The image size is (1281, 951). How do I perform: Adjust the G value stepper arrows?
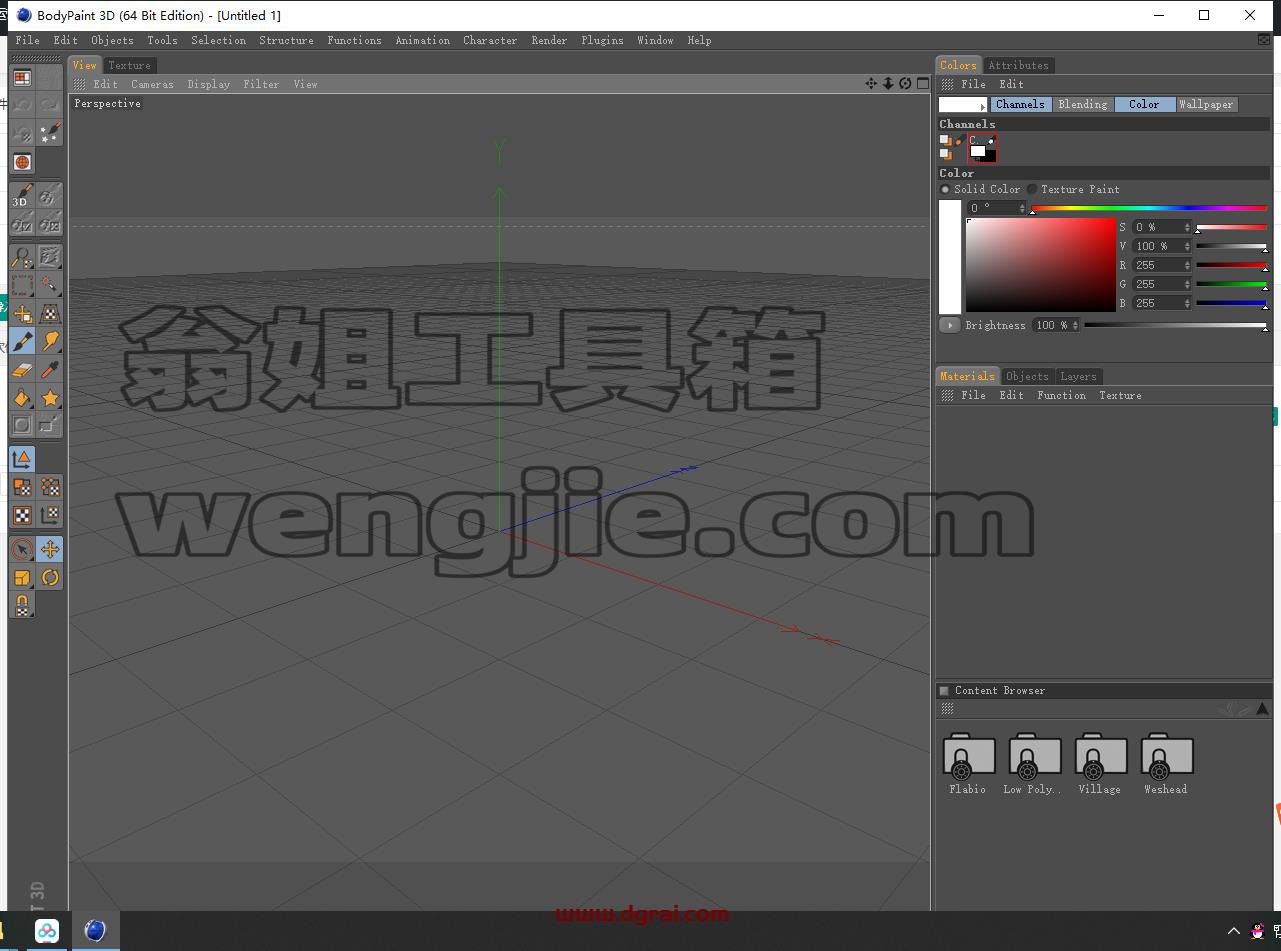(x=1187, y=284)
